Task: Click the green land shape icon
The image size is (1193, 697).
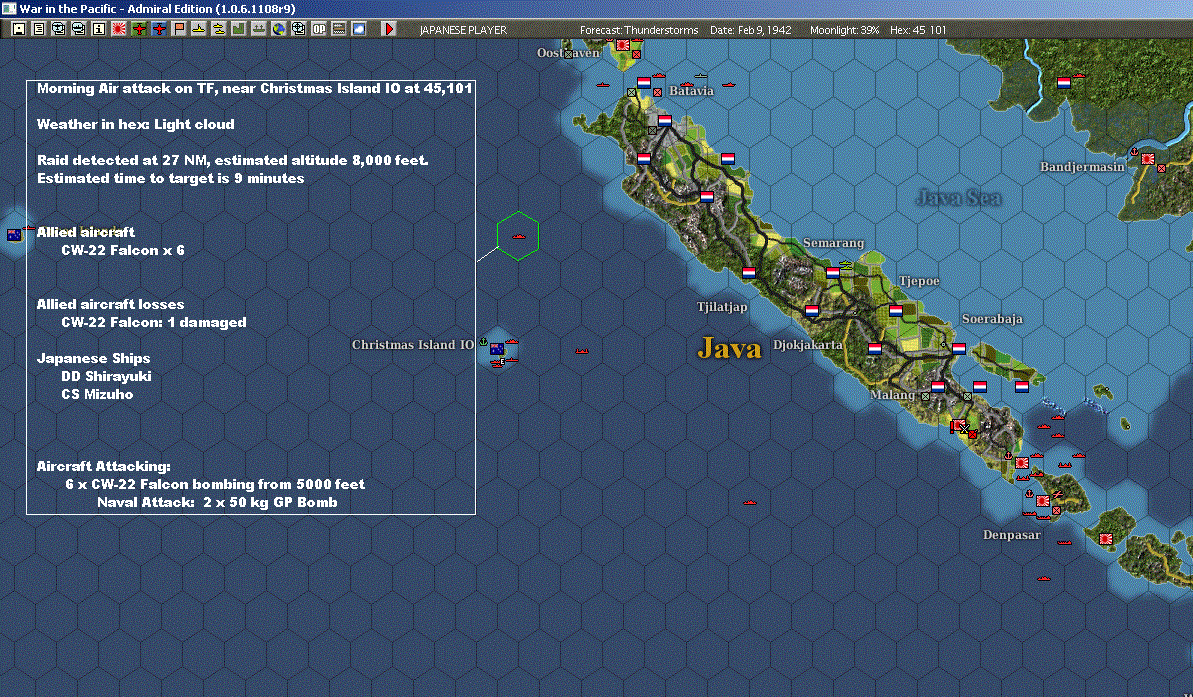Action: (x=238, y=29)
